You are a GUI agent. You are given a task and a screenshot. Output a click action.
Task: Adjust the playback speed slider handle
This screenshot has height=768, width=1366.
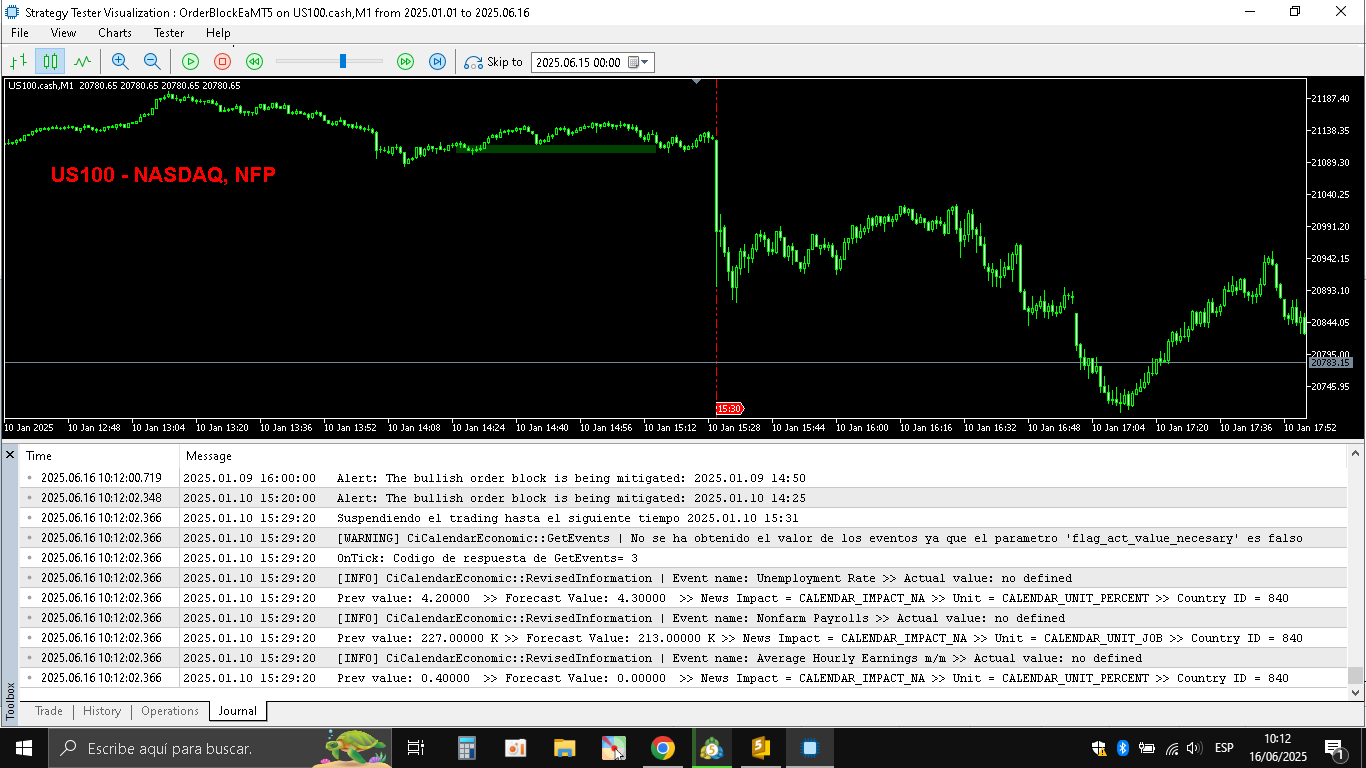343,62
